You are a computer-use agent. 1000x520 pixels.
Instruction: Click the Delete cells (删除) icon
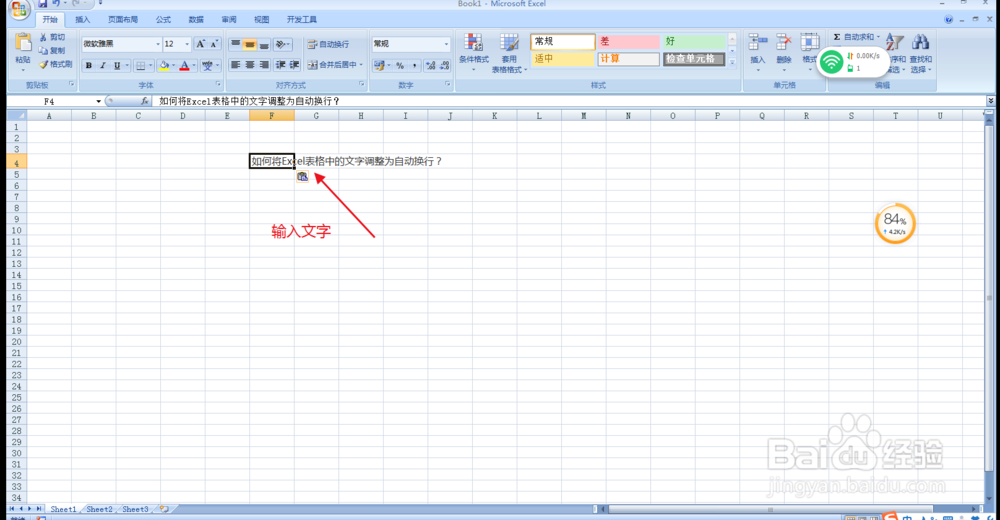[x=784, y=43]
